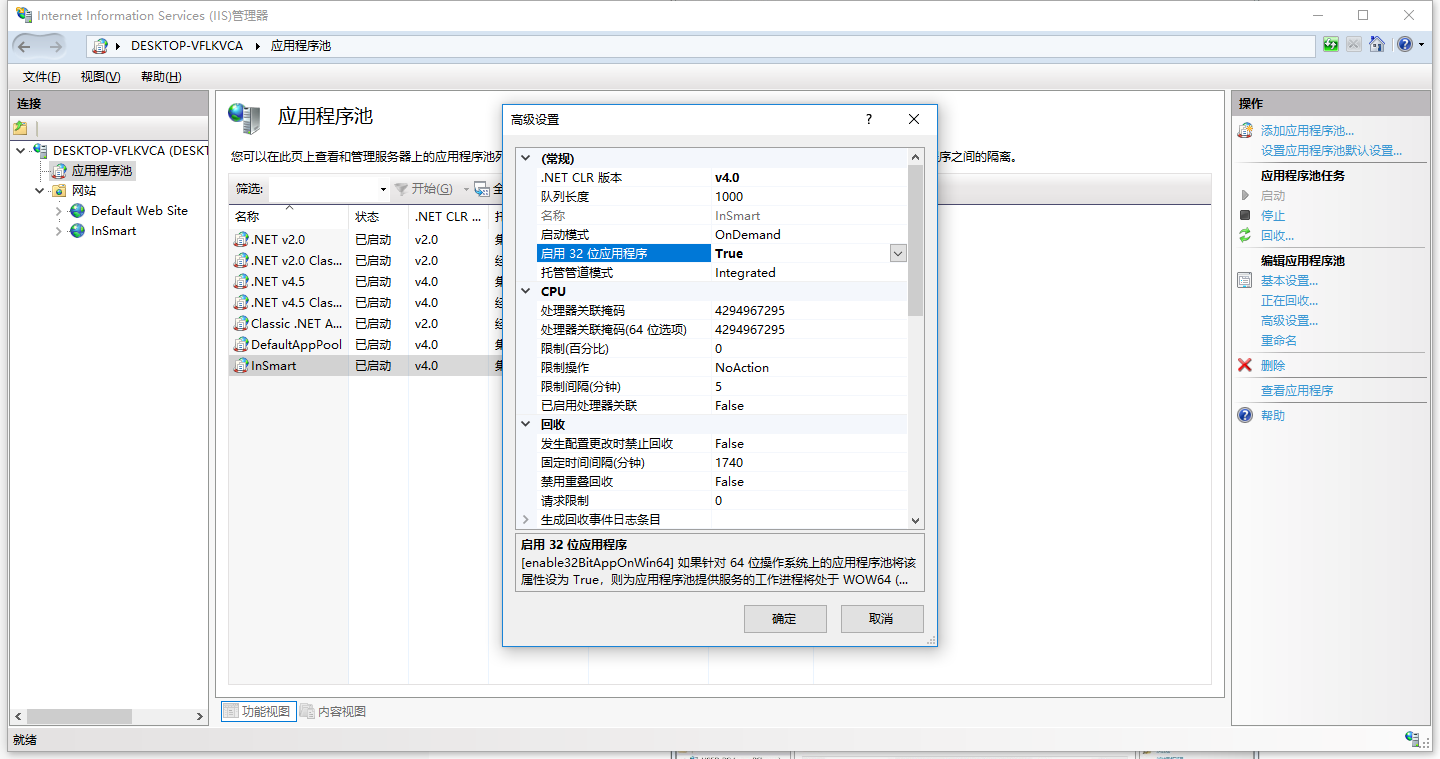
Task: Click the 基本设置 settings icon
Action: pos(1245,280)
